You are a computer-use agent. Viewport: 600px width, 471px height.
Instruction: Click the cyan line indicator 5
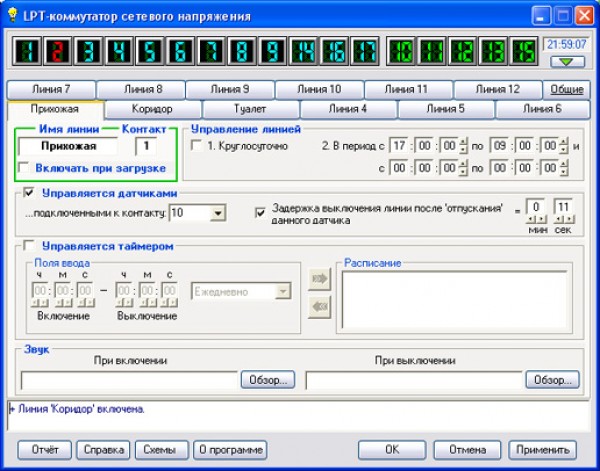pyautogui.click(x=154, y=51)
